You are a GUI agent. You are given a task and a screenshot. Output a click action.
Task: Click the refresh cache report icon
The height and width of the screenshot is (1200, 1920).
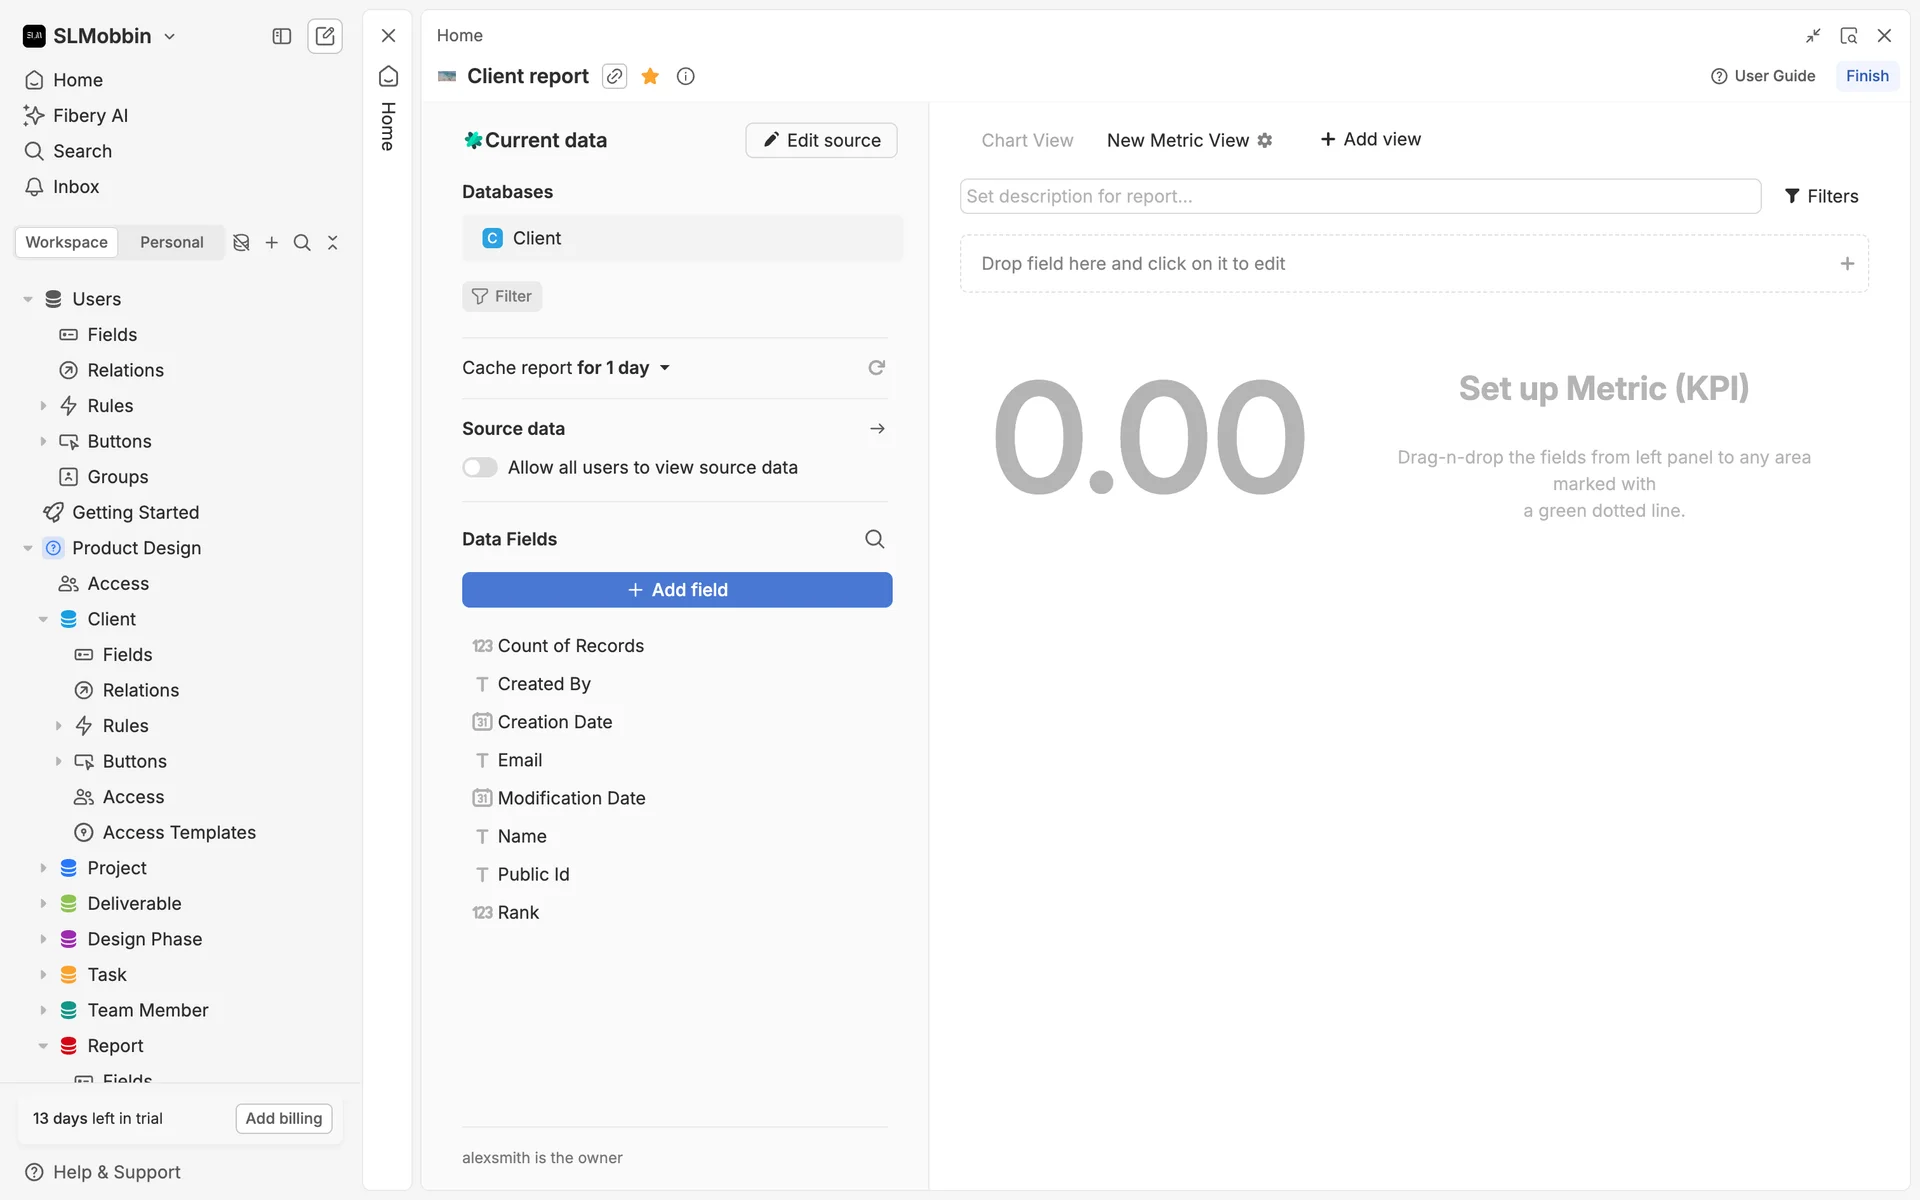(876, 368)
